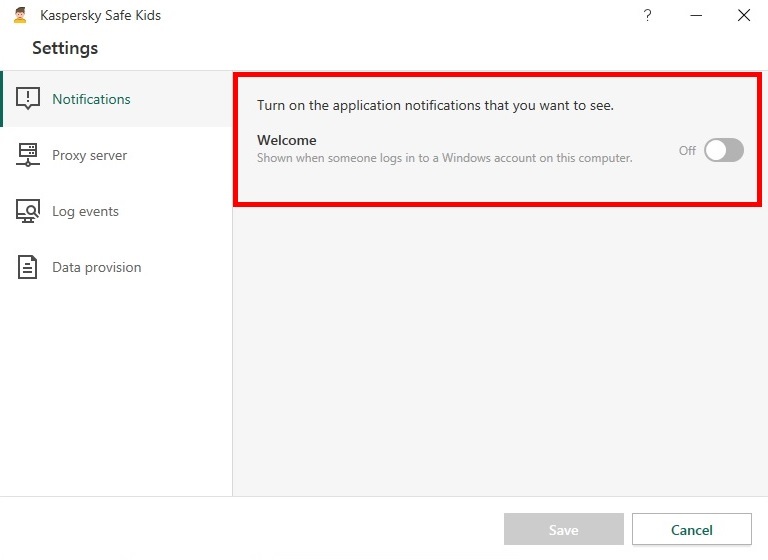
Task: Minimize the Safe Kids settings window
Action: click(696, 15)
